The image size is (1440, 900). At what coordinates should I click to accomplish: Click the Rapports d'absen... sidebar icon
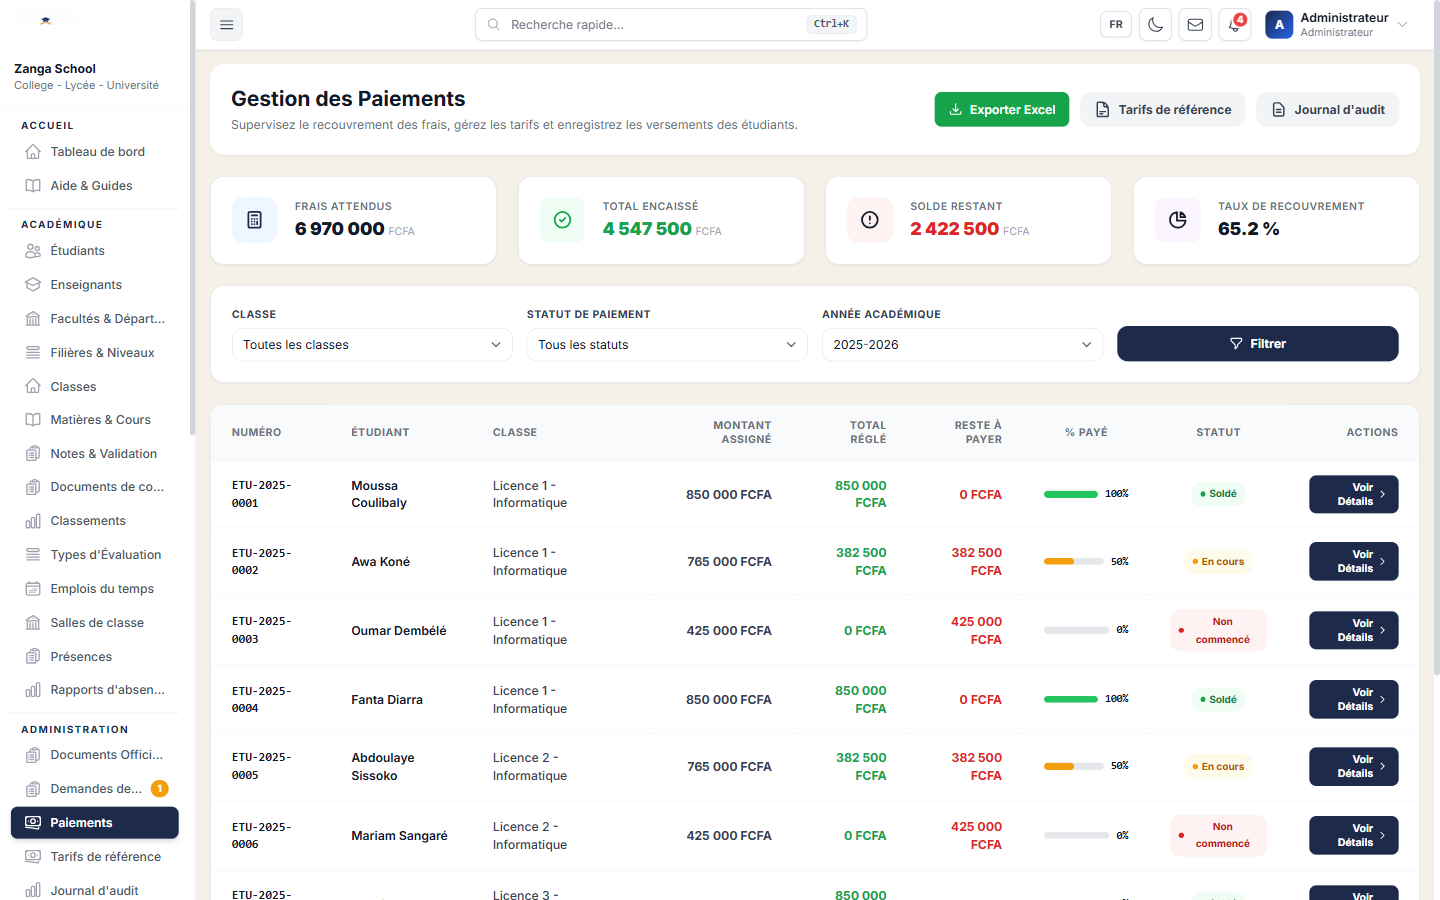point(33,690)
